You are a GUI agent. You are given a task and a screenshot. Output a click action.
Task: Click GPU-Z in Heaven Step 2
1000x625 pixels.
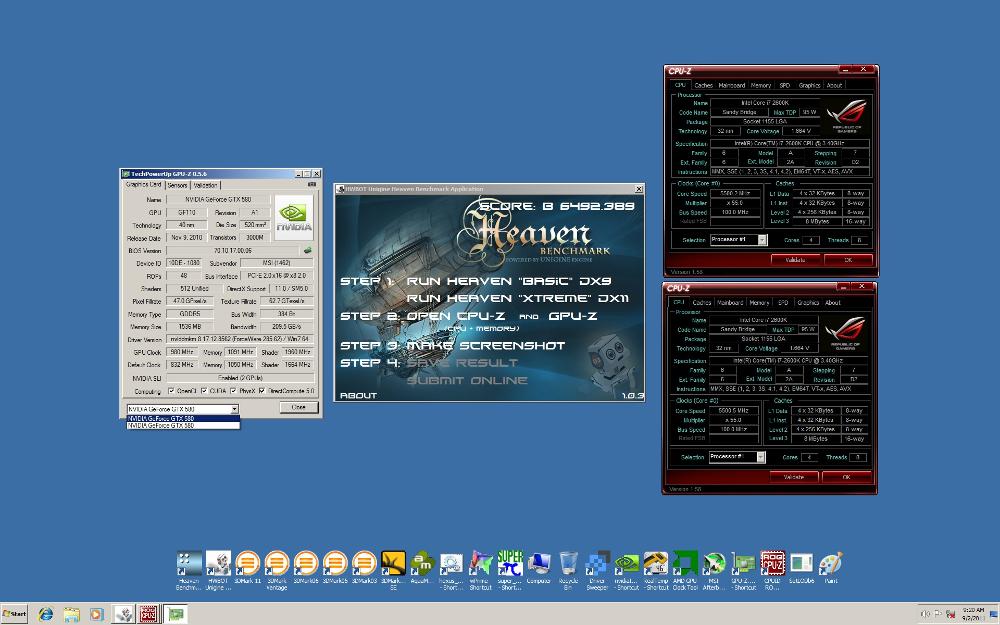[x=573, y=316]
